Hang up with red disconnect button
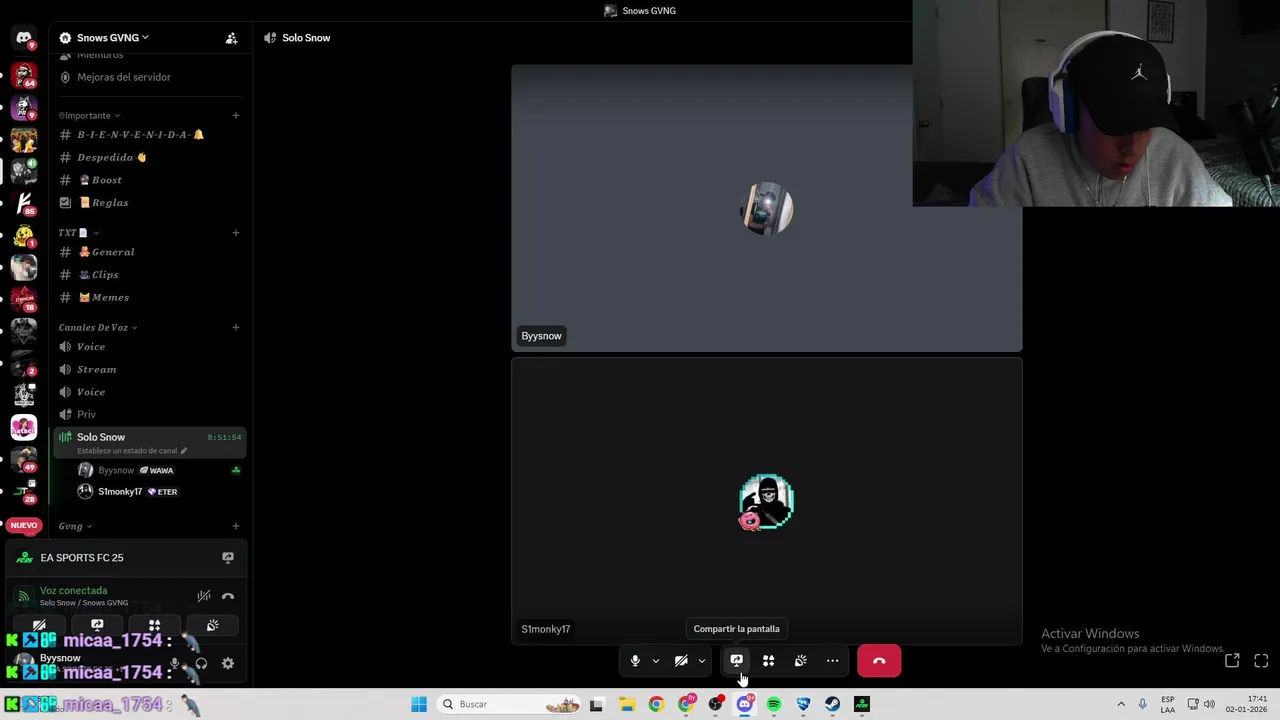 point(879,661)
